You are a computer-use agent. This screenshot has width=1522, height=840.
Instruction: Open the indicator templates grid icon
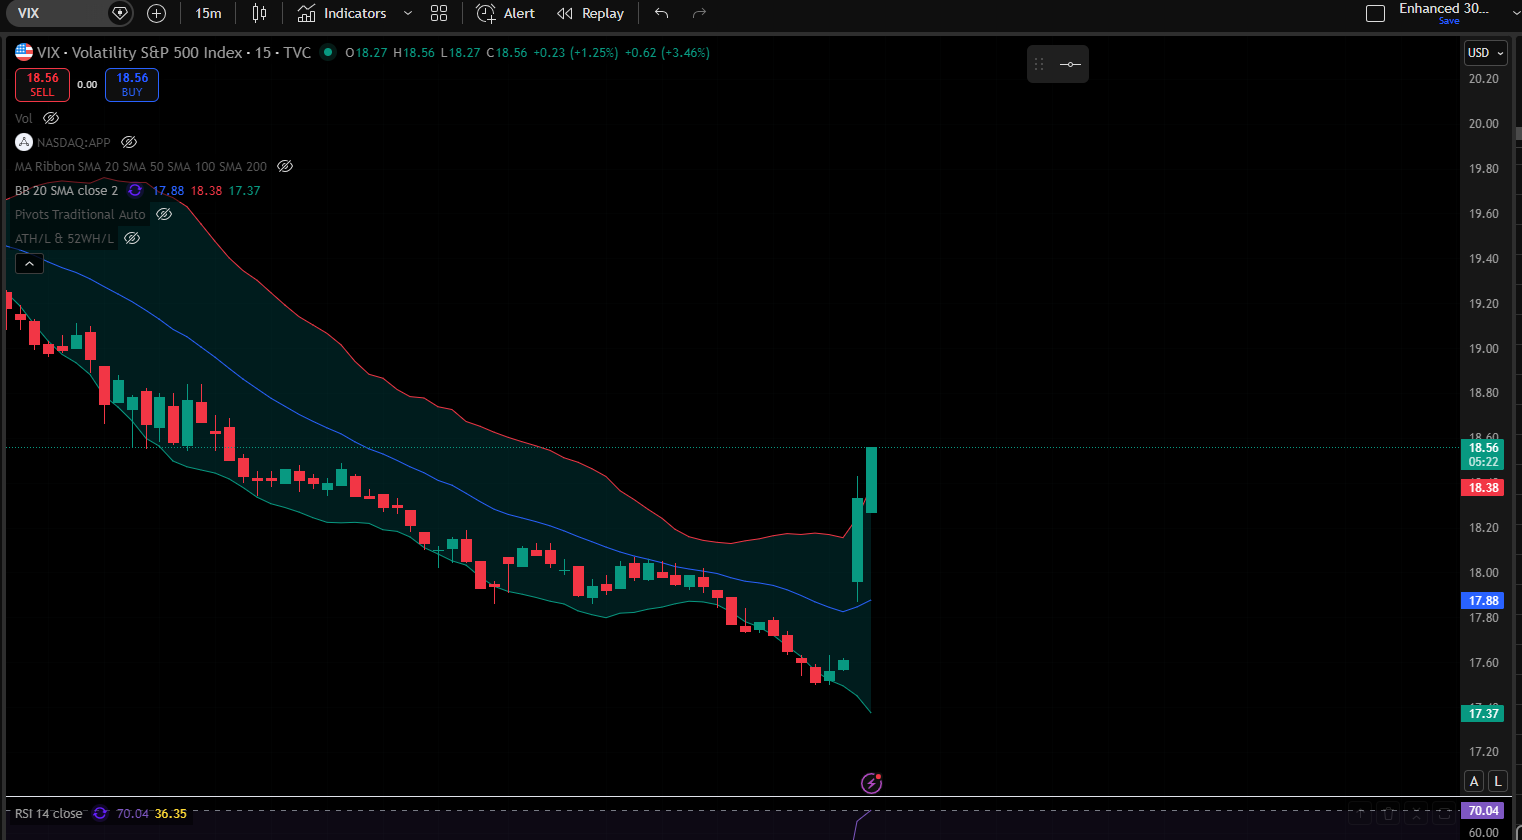[439, 13]
